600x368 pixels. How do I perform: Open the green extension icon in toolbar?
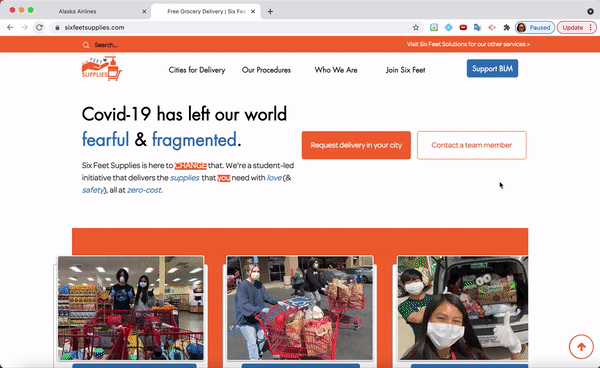pos(434,28)
